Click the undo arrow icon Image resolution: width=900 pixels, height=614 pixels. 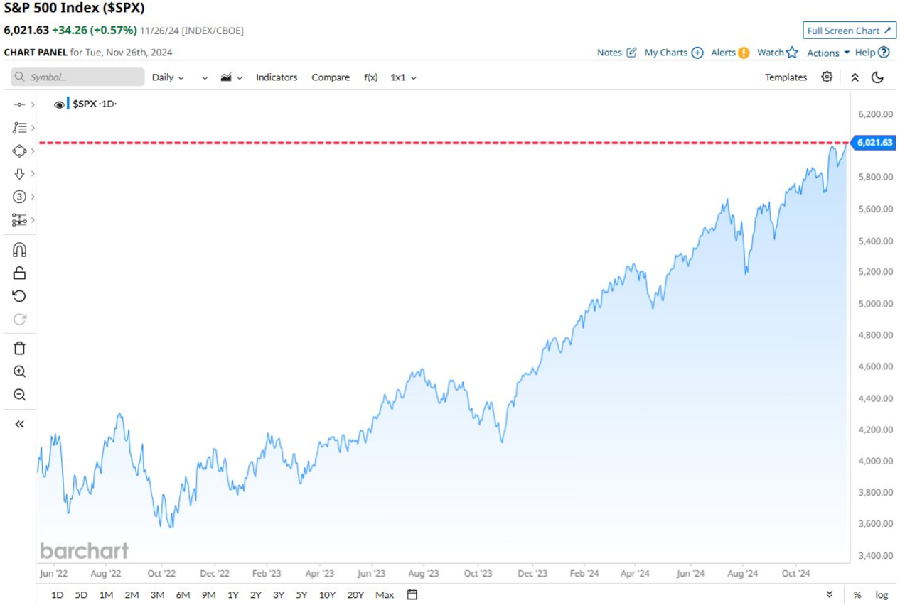tap(19, 296)
